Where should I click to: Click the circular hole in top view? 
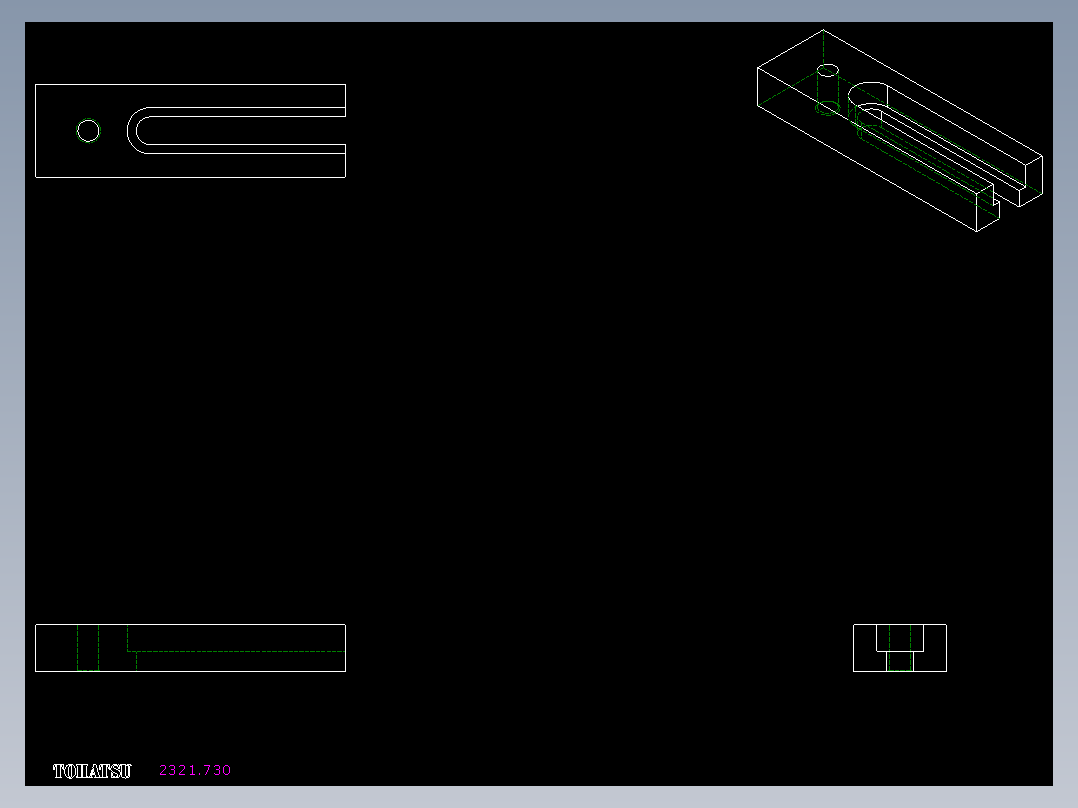click(88, 131)
